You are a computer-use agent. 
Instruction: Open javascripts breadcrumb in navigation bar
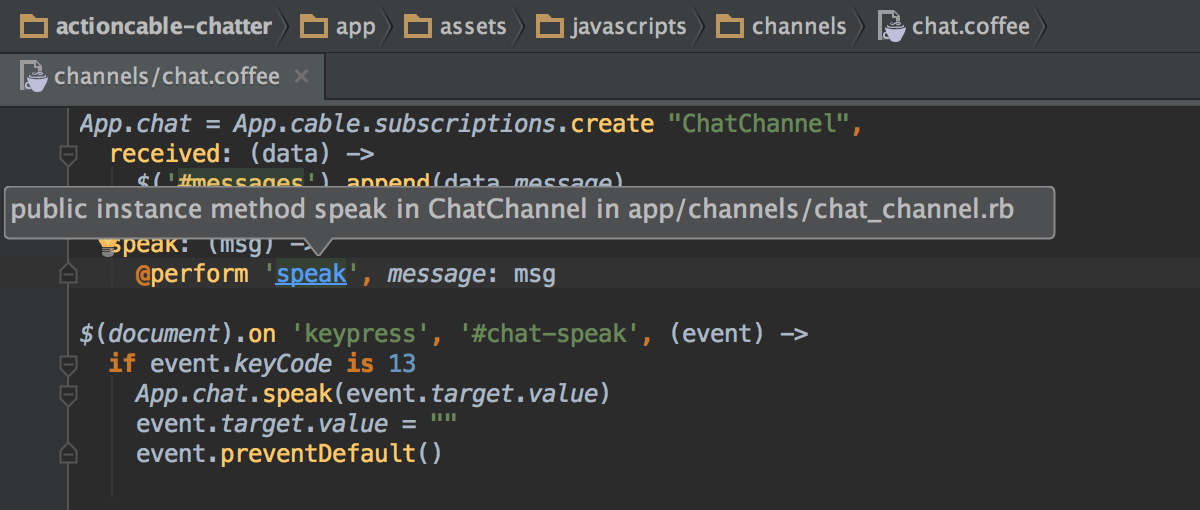pos(628,26)
